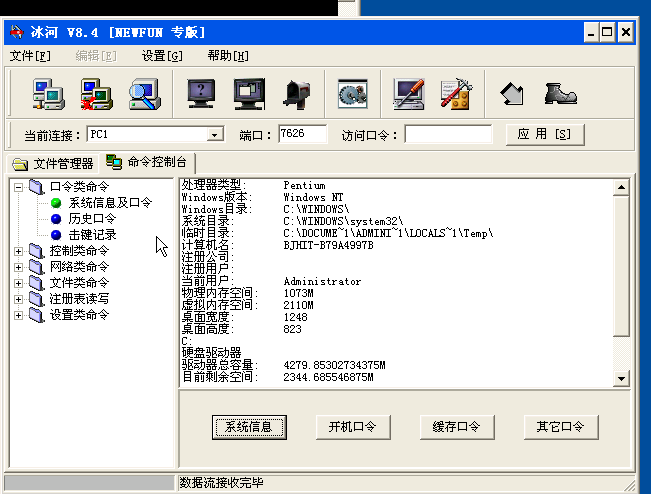Viewport: 651px width, 494px height.
Task: Click the C:\WINDOWS\system32\ directory value
Action: [343, 221]
